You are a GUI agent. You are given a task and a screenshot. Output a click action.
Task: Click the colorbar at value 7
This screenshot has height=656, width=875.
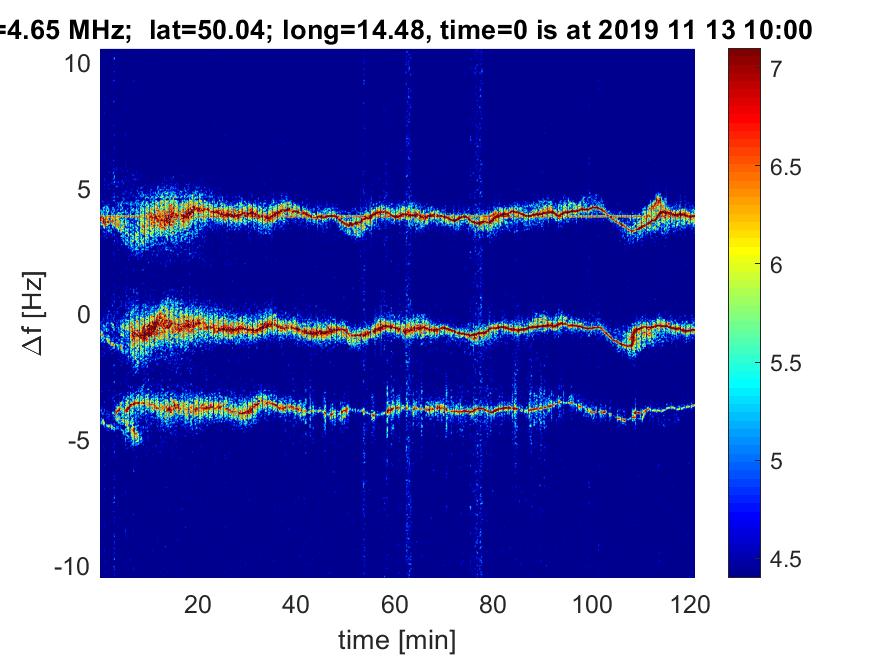[x=744, y=68]
